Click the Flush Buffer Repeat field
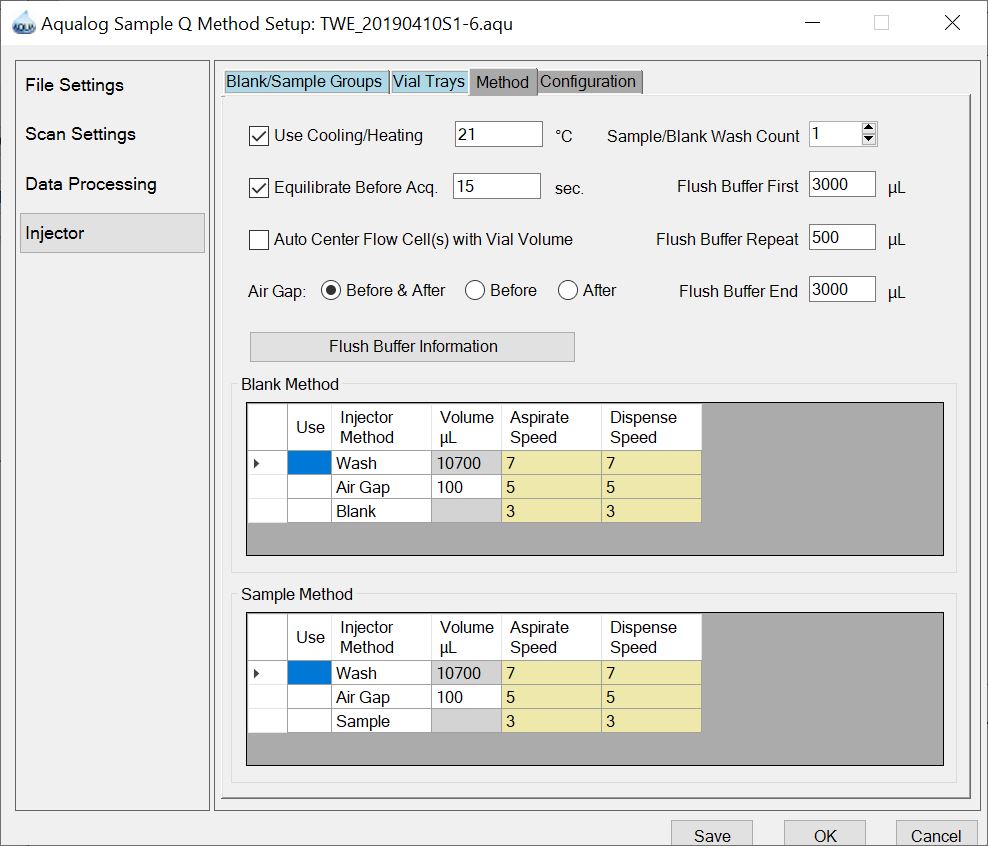 [x=842, y=237]
